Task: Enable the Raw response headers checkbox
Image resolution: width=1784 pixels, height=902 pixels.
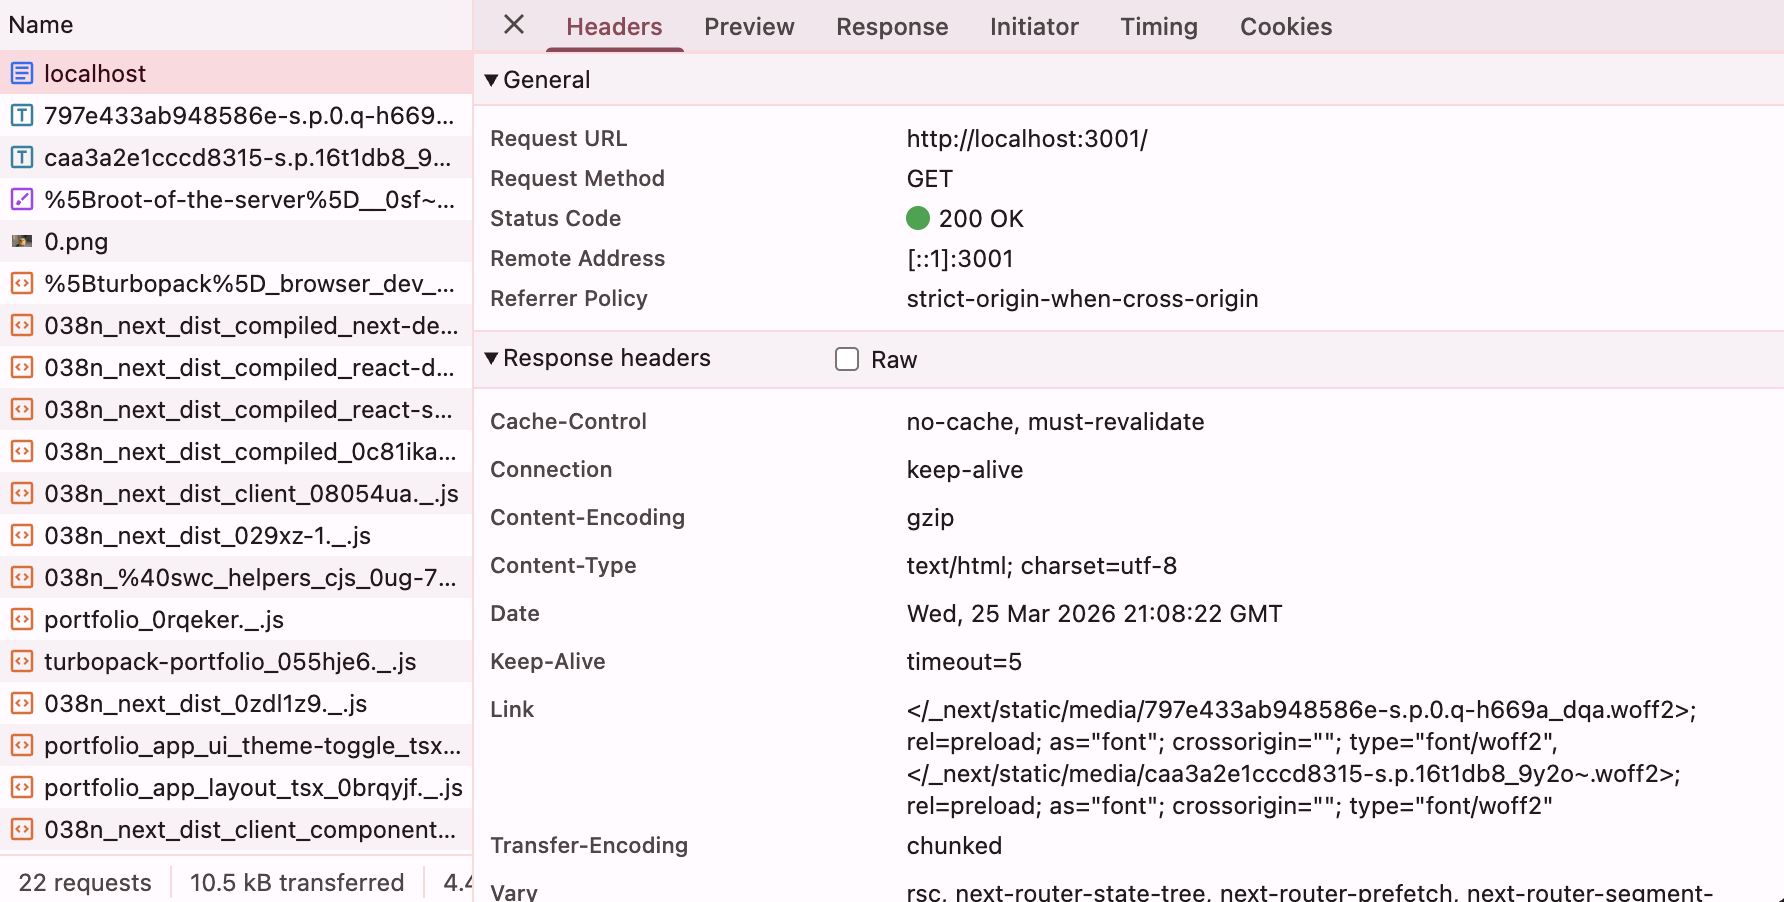Action: click(847, 359)
